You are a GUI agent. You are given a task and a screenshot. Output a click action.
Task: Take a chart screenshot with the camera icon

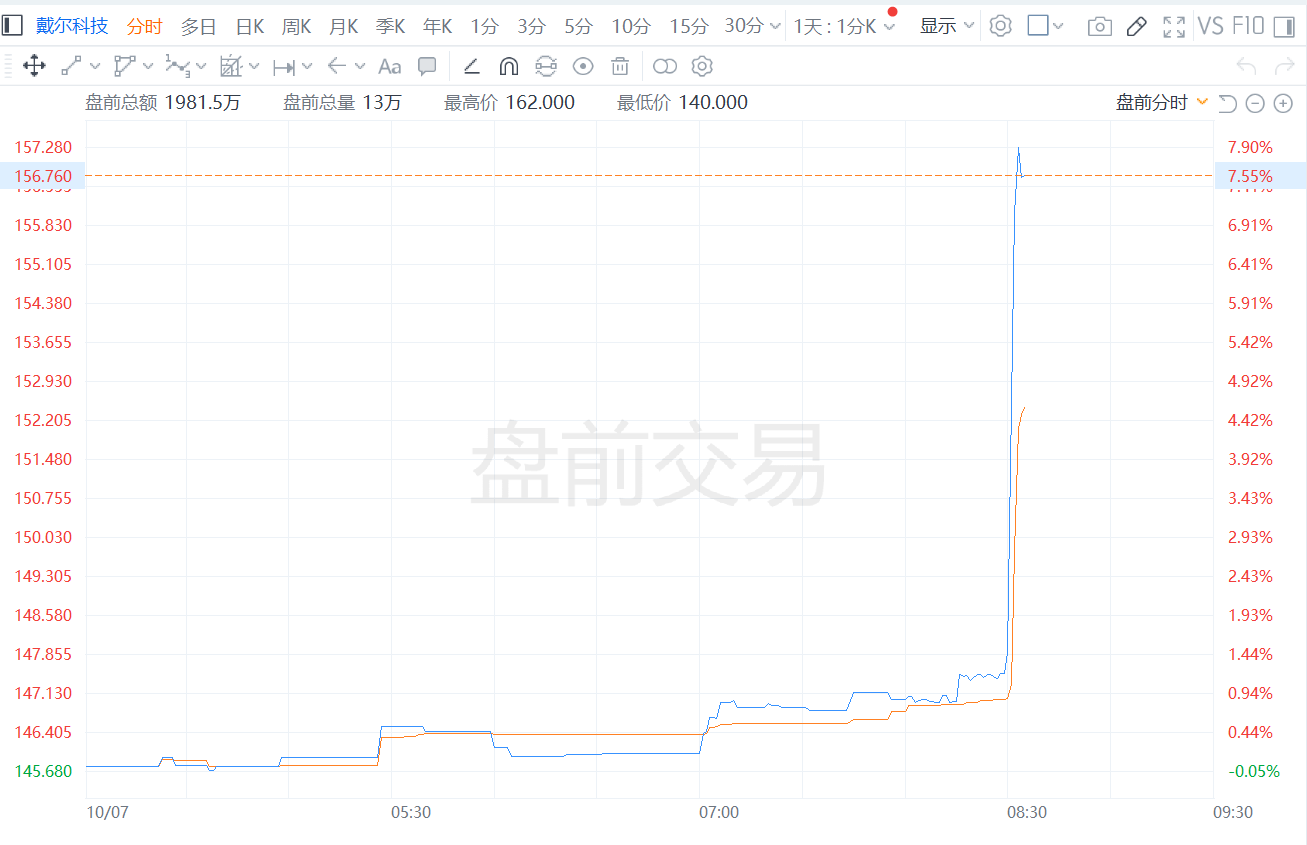1099,27
